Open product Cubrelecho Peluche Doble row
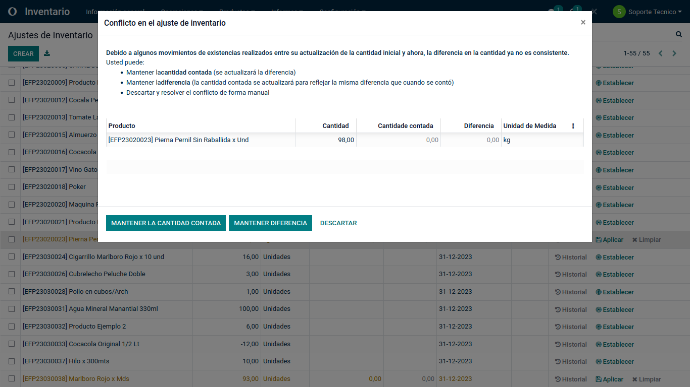 coord(84,274)
